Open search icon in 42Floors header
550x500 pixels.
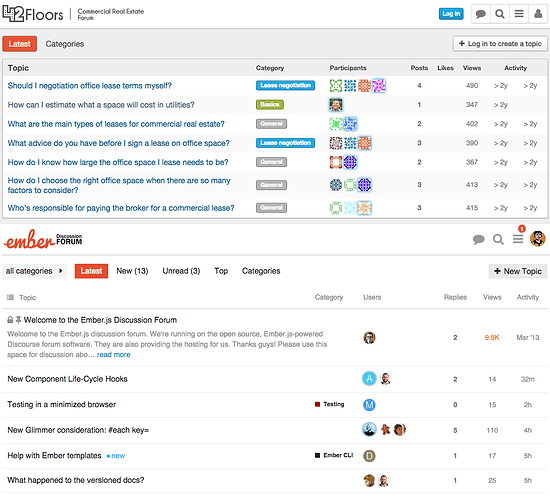499,14
